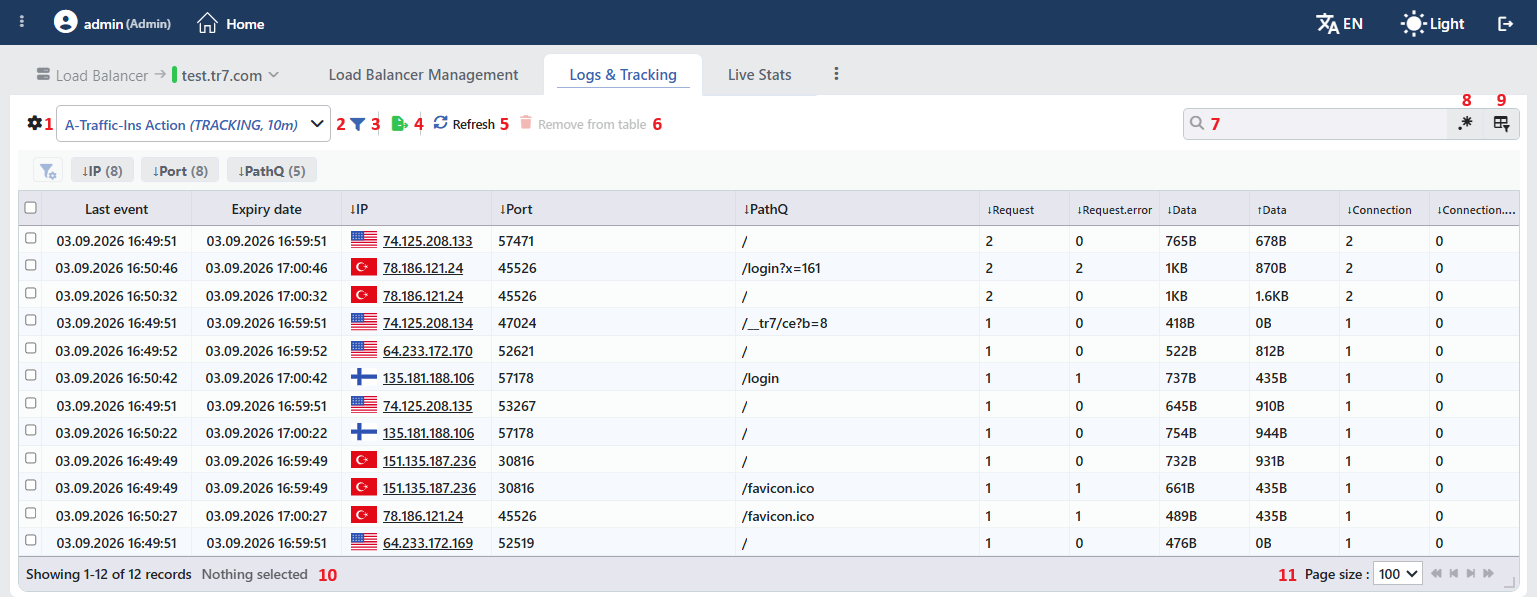Select row with IP 64.233.172.169

[x=30, y=541]
